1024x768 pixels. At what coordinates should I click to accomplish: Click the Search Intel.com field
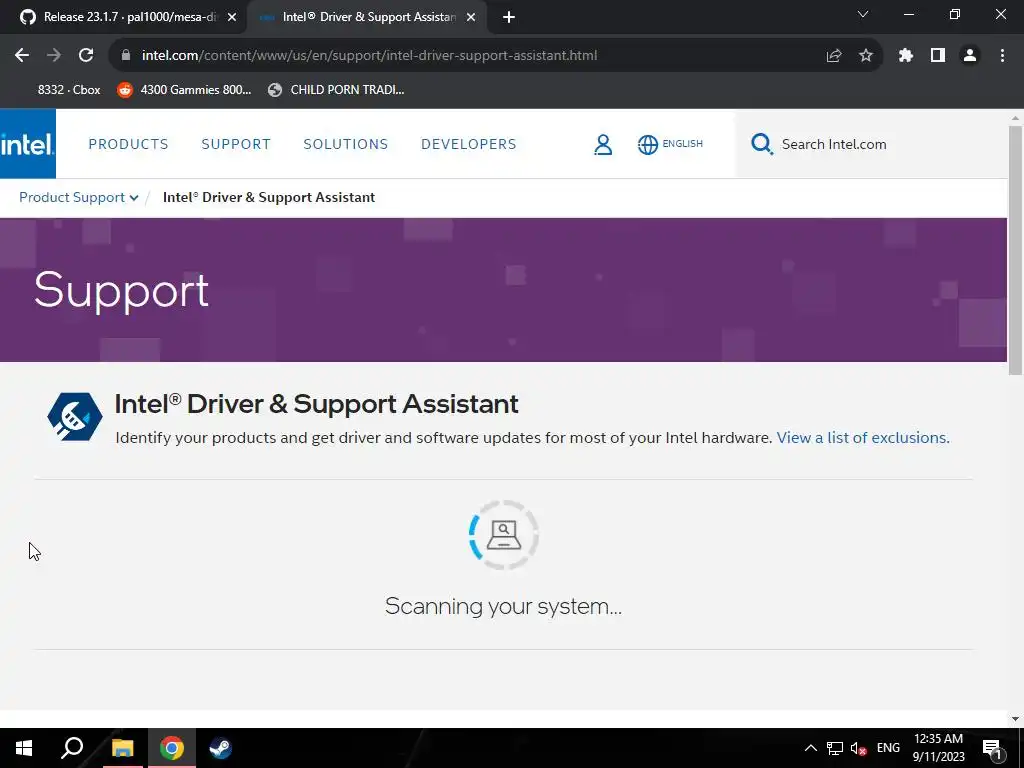878,144
